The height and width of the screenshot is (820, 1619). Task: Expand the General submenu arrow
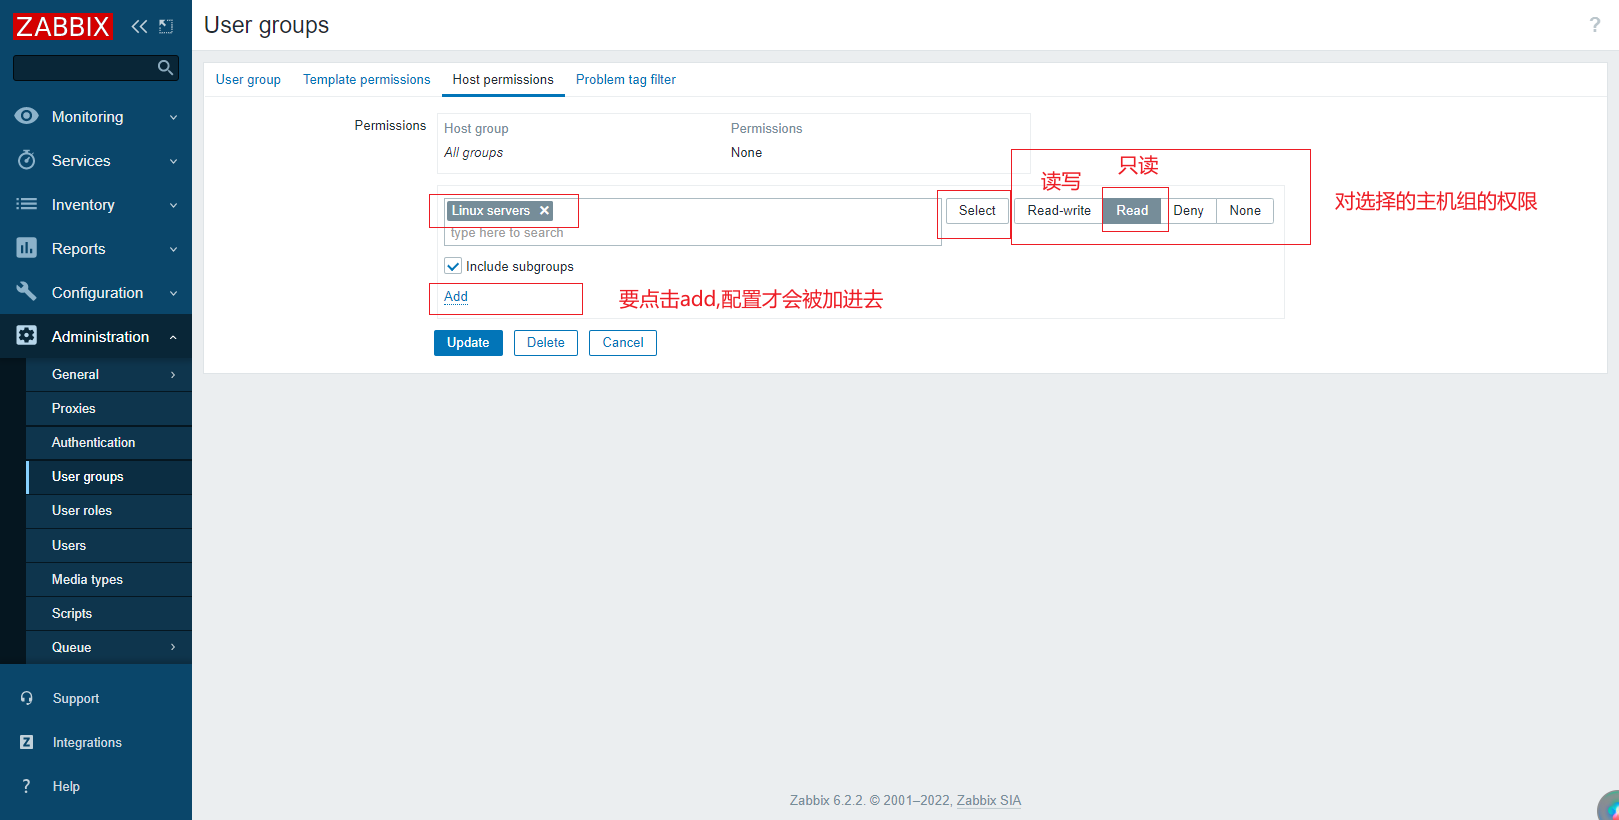(x=173, y=374)
